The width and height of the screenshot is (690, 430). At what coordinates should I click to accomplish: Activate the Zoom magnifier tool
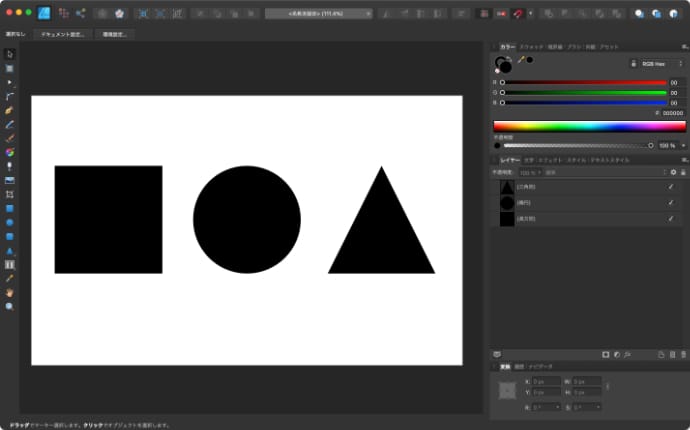[x=10, y=306]
